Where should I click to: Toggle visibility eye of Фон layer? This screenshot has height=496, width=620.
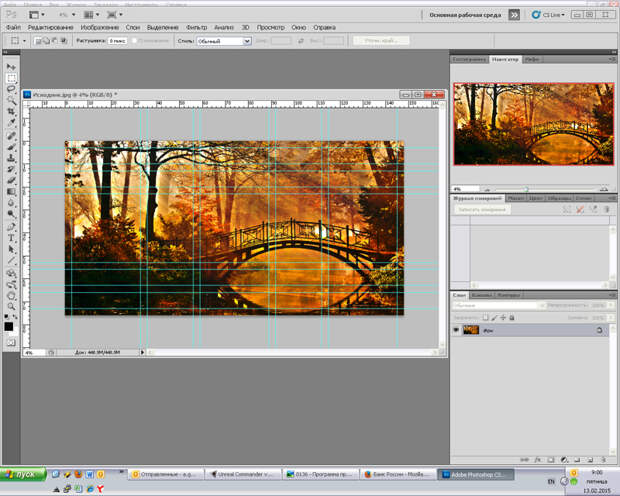tap(456, 330)
